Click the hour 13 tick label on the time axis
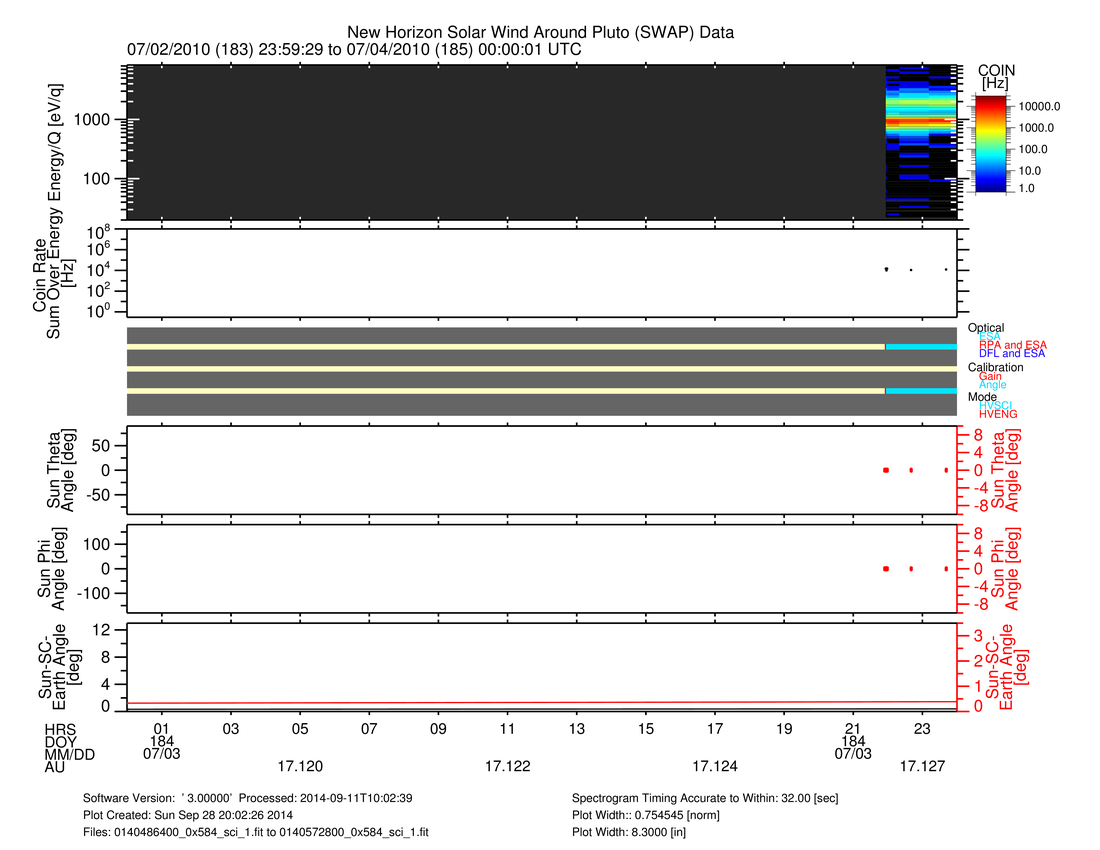 pos(576,727)
